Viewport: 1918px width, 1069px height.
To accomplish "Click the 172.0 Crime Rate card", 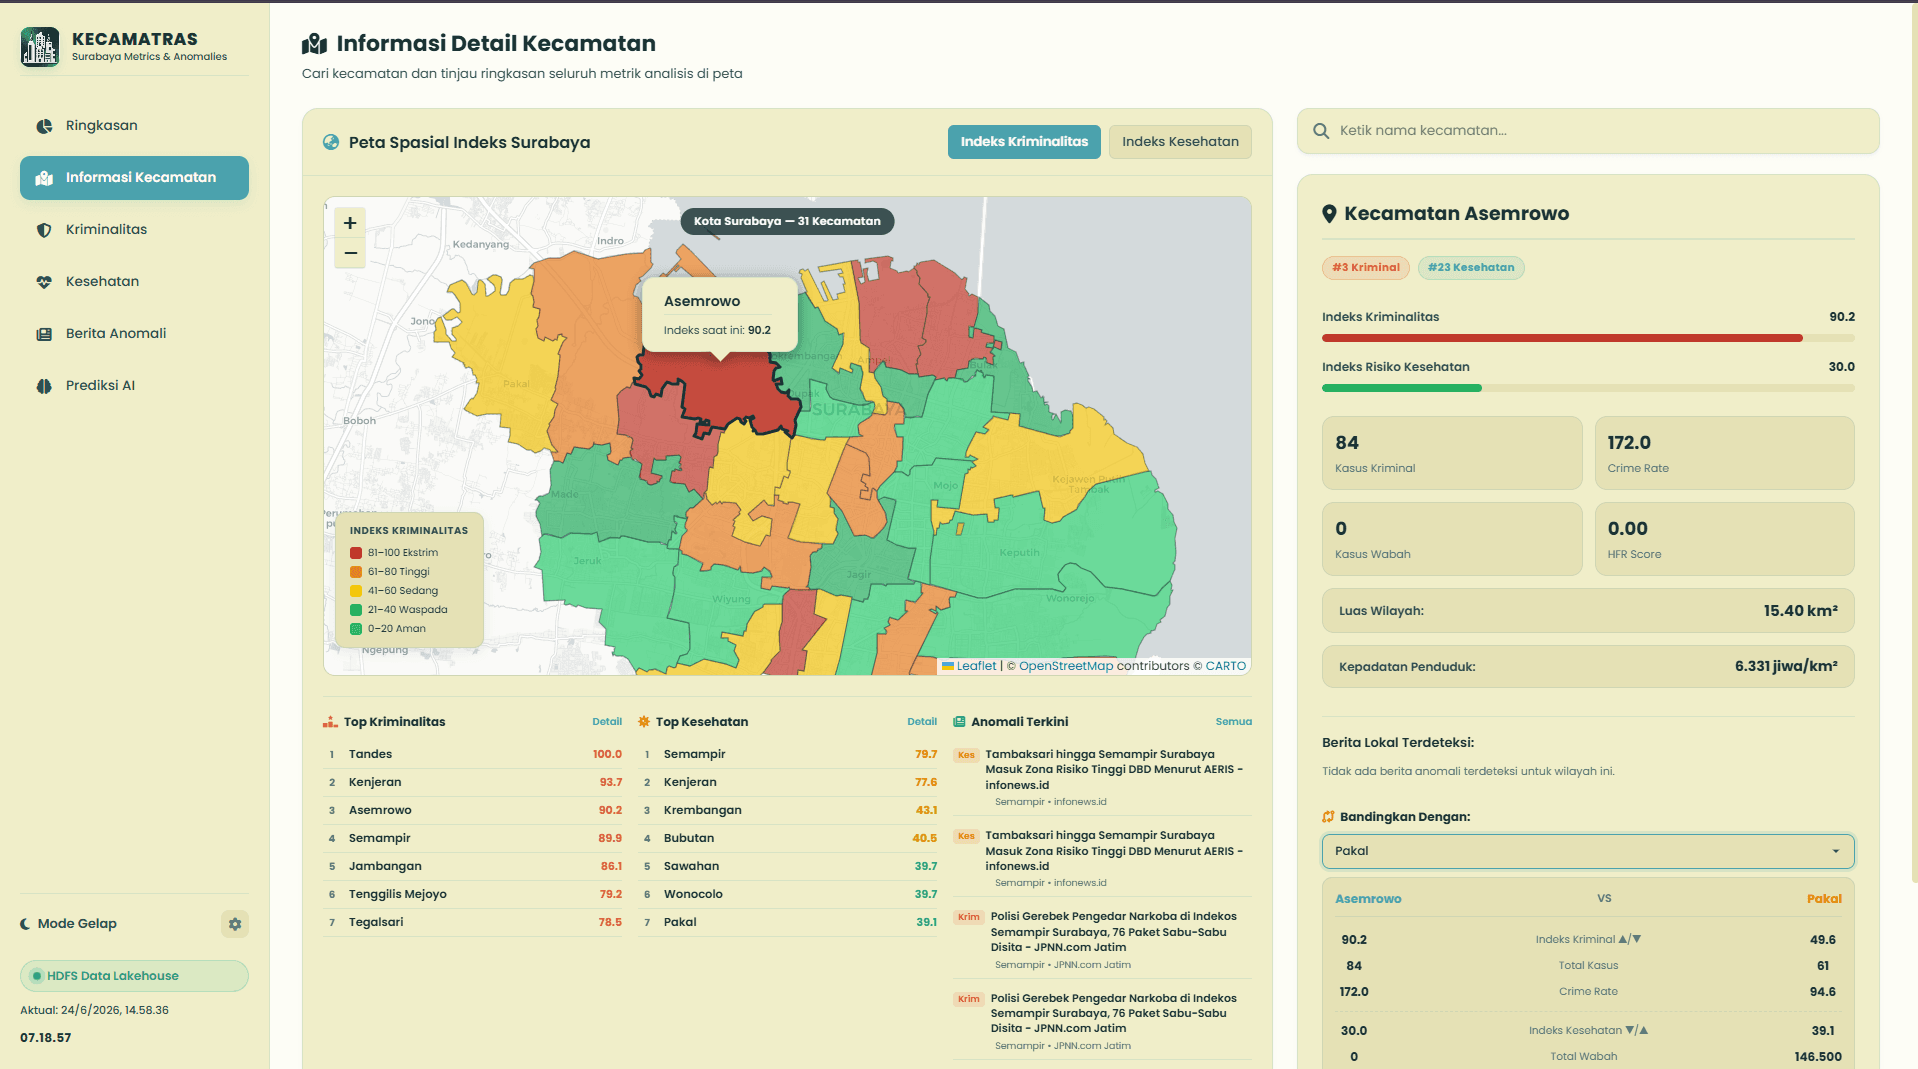I will [1724, 454].
